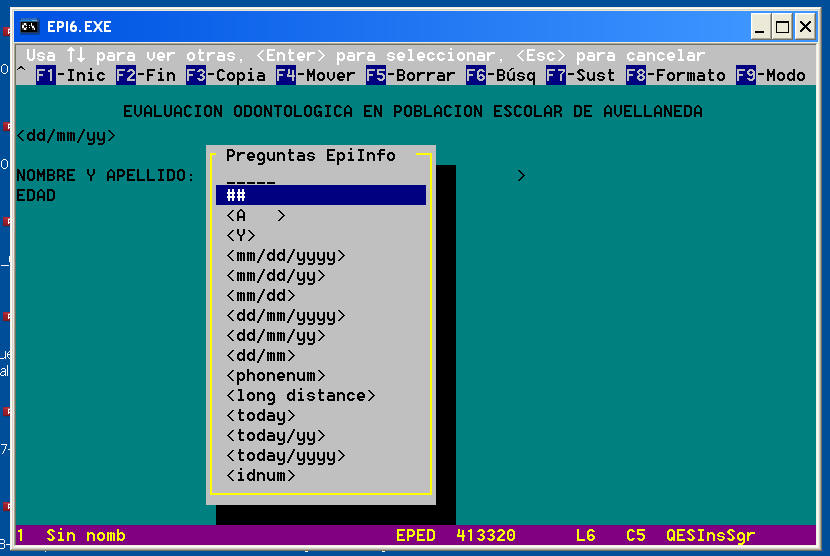830x556 pixels.
Task: Choose the F3-Copia command
Action: pos(225,75)
